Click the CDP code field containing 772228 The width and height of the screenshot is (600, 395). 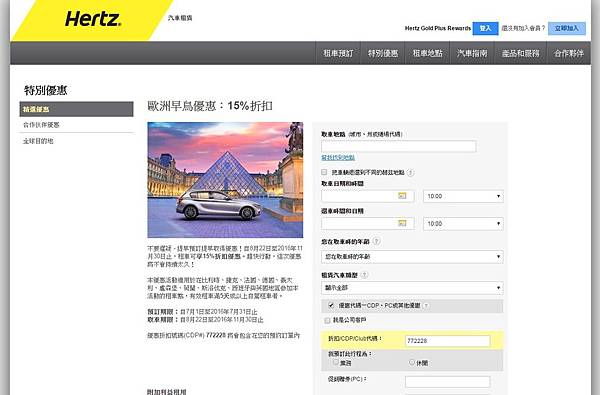point(447,341)
